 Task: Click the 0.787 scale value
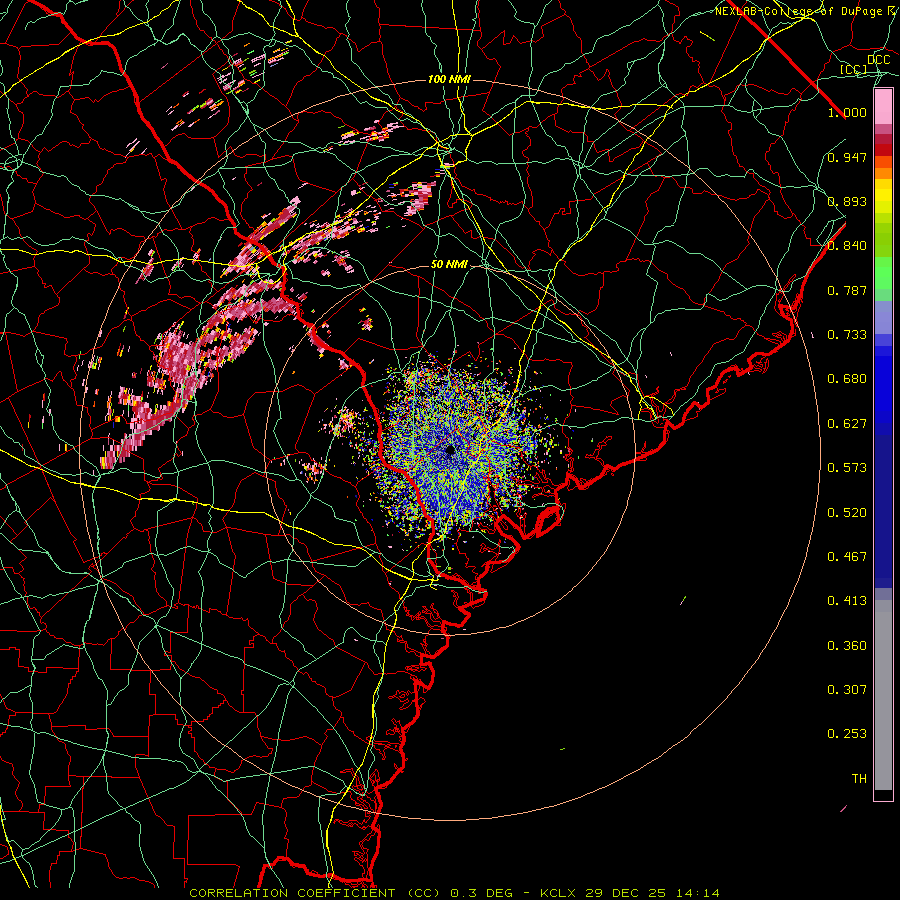coord(847,290)
